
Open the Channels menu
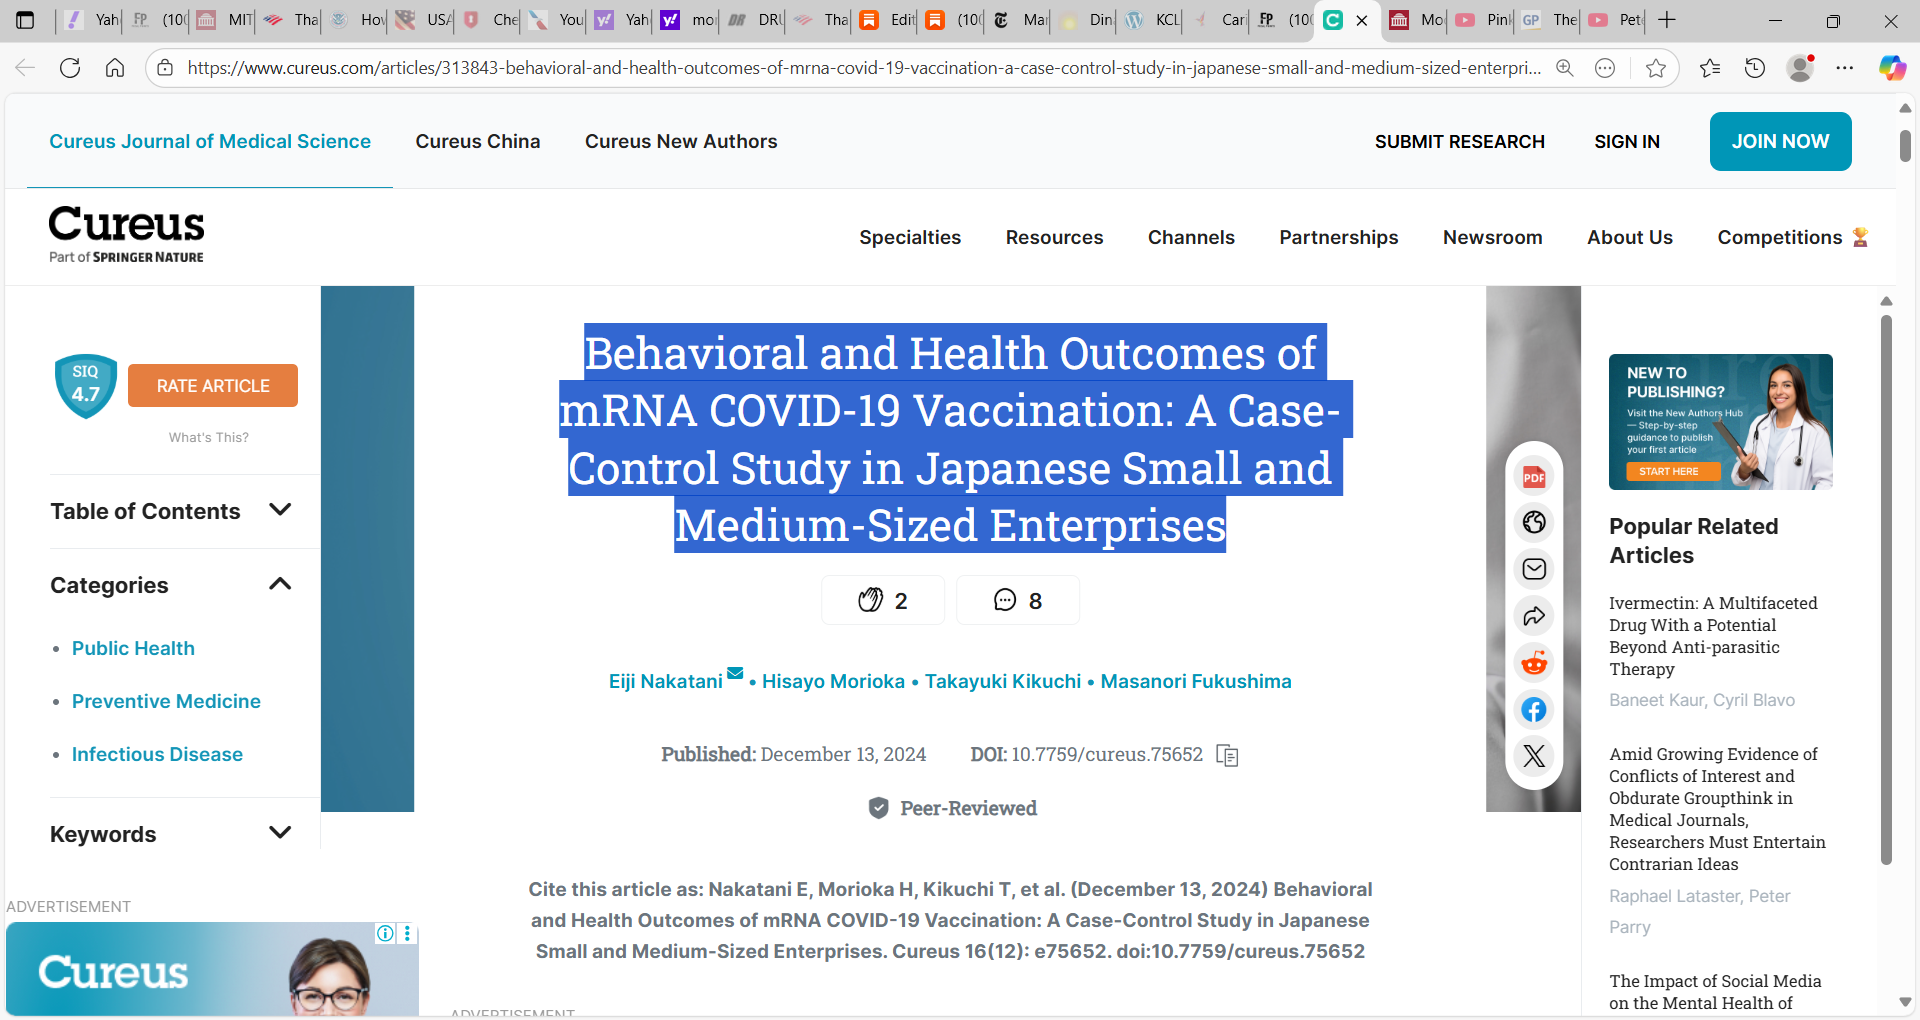(x=1191, y=237)
